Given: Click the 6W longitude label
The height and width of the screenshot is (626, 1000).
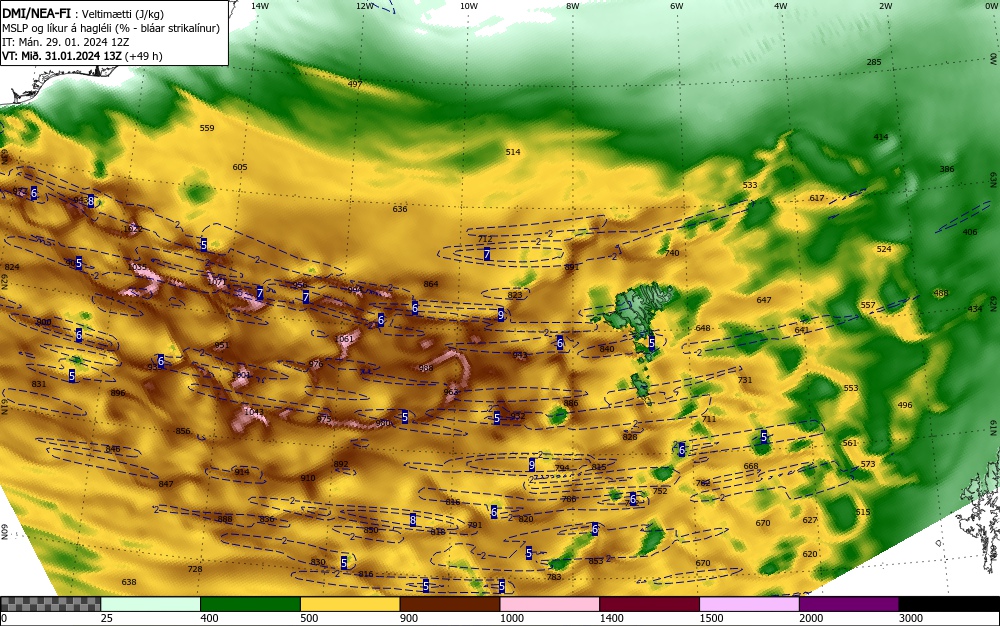Looking at the screenshot, I should [677, 6].
